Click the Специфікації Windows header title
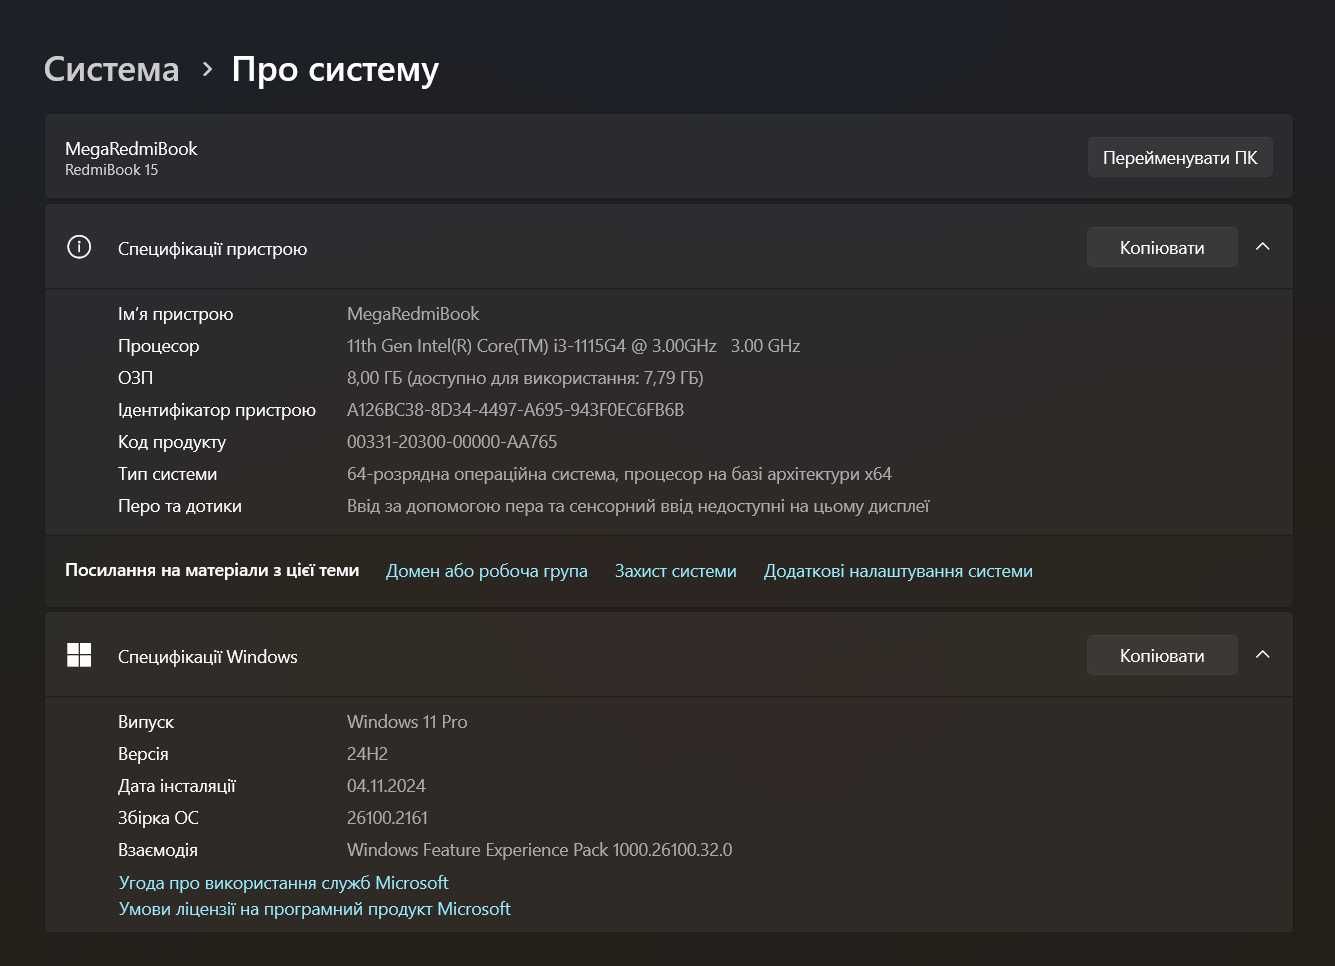Image resolution: width=1335 pixels, height=966 pixels. (208, 657)
